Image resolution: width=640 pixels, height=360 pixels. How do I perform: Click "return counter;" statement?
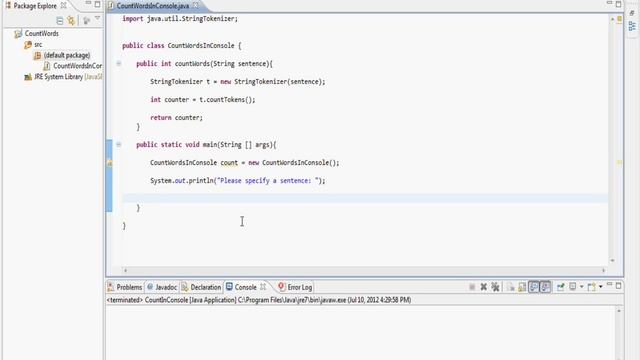pyautogui.click(x=176, y=118)
